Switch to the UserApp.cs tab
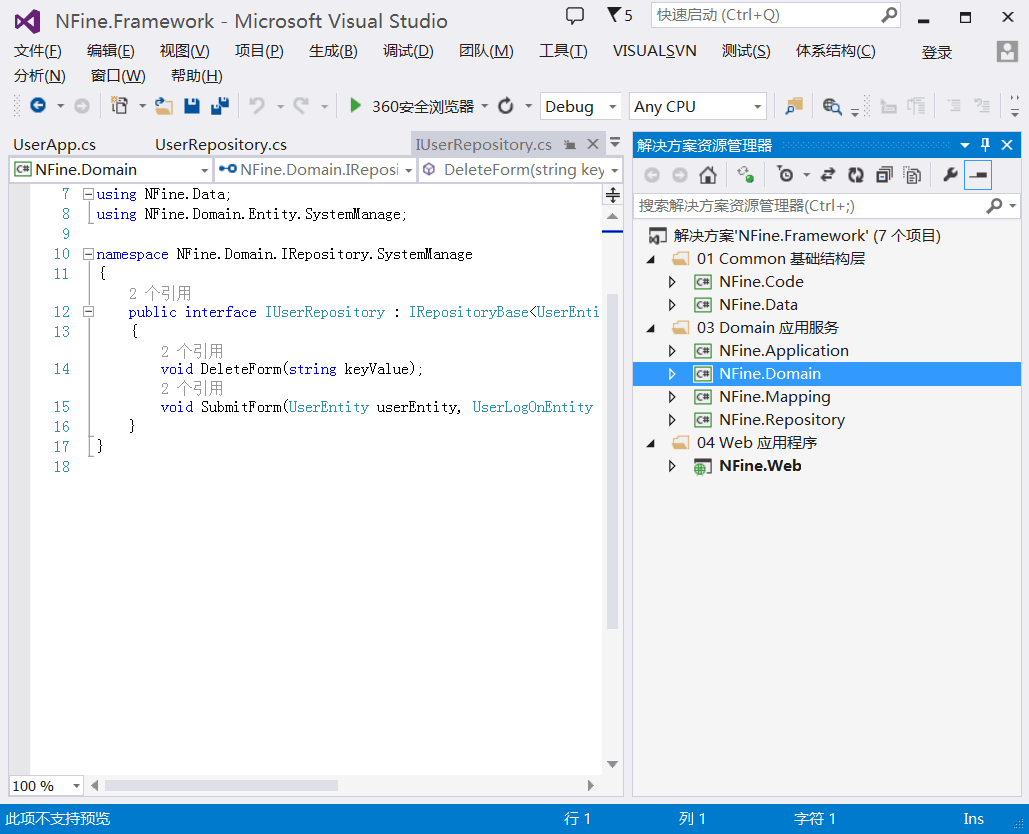1029x834 pixels. tap(54, 144)
